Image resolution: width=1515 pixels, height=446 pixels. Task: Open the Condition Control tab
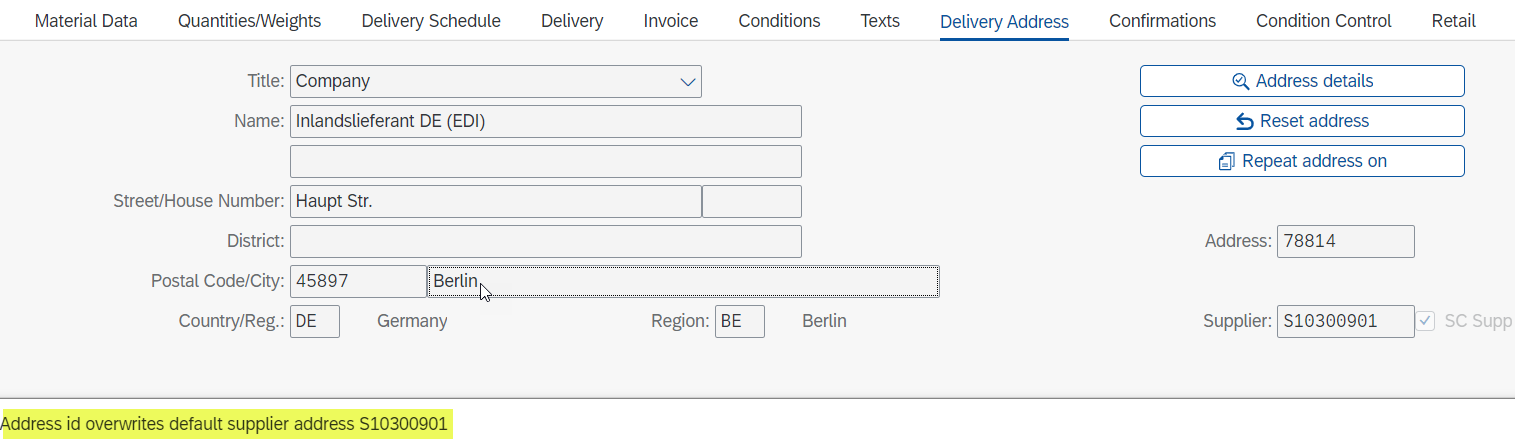coord(1324,21)
